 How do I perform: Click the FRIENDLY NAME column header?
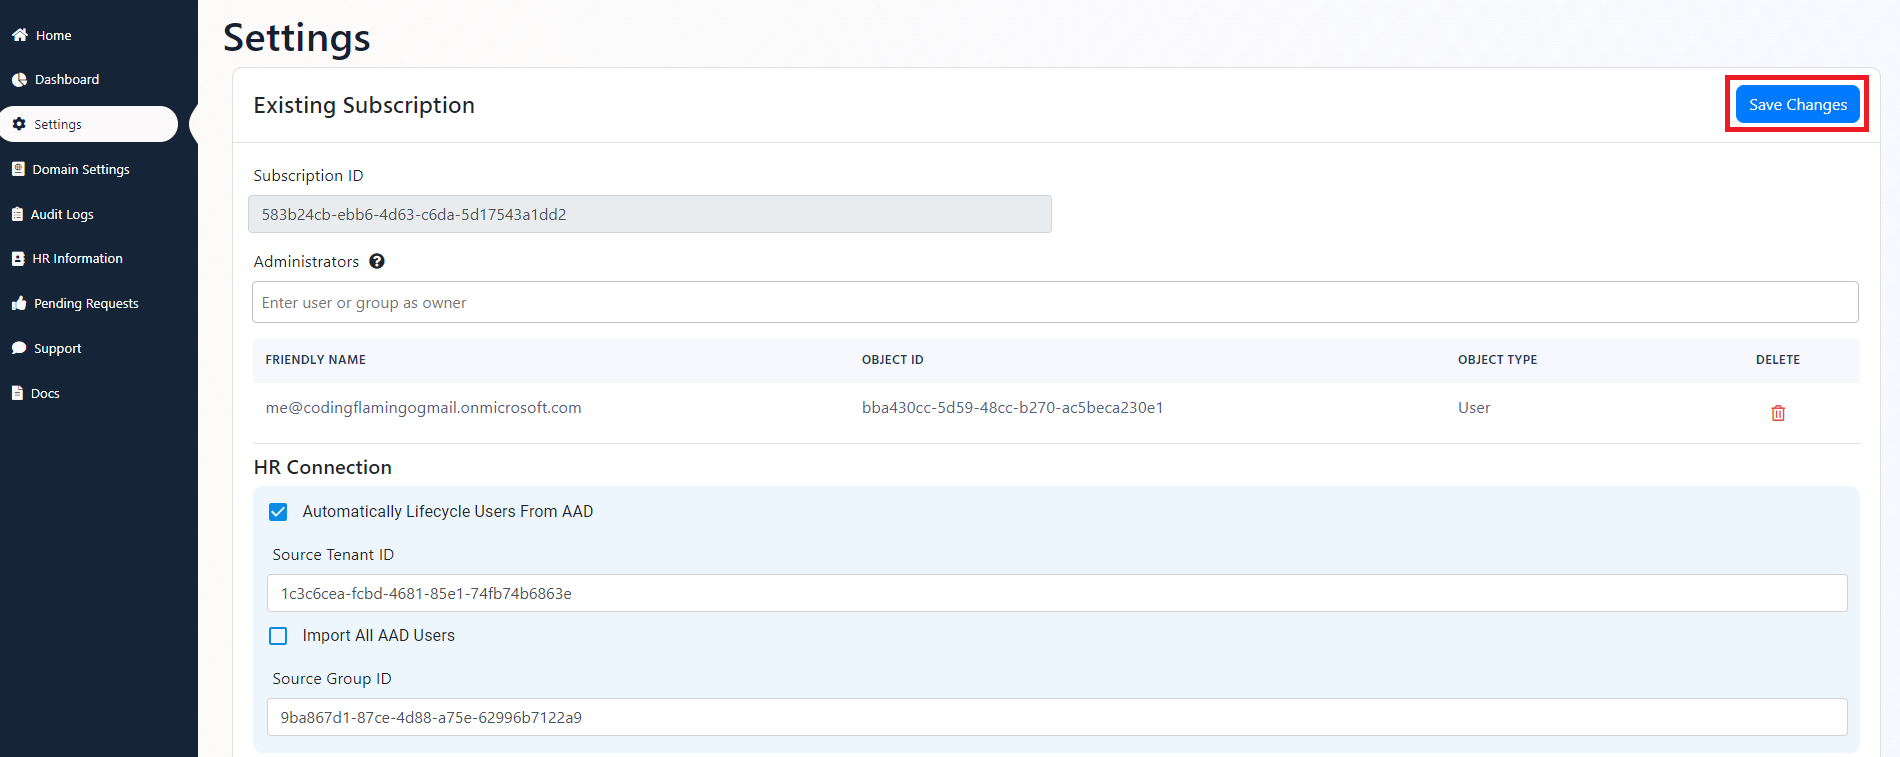click(x=315, y=360)
